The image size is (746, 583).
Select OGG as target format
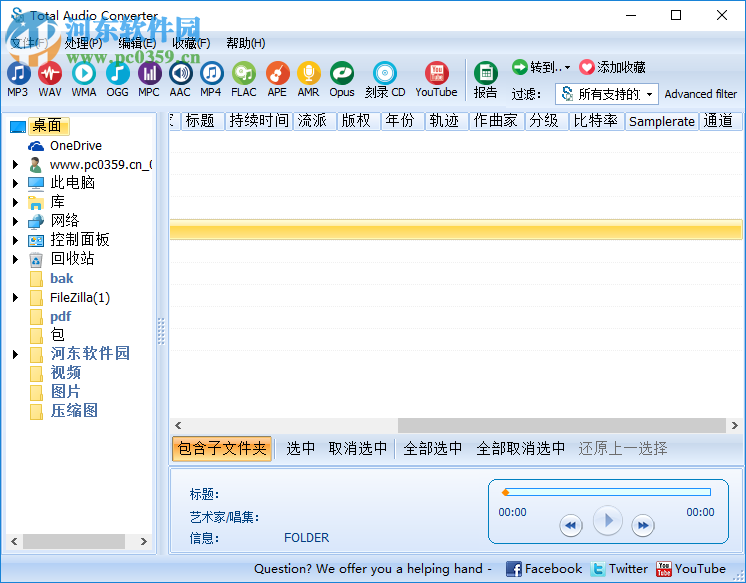118,74
